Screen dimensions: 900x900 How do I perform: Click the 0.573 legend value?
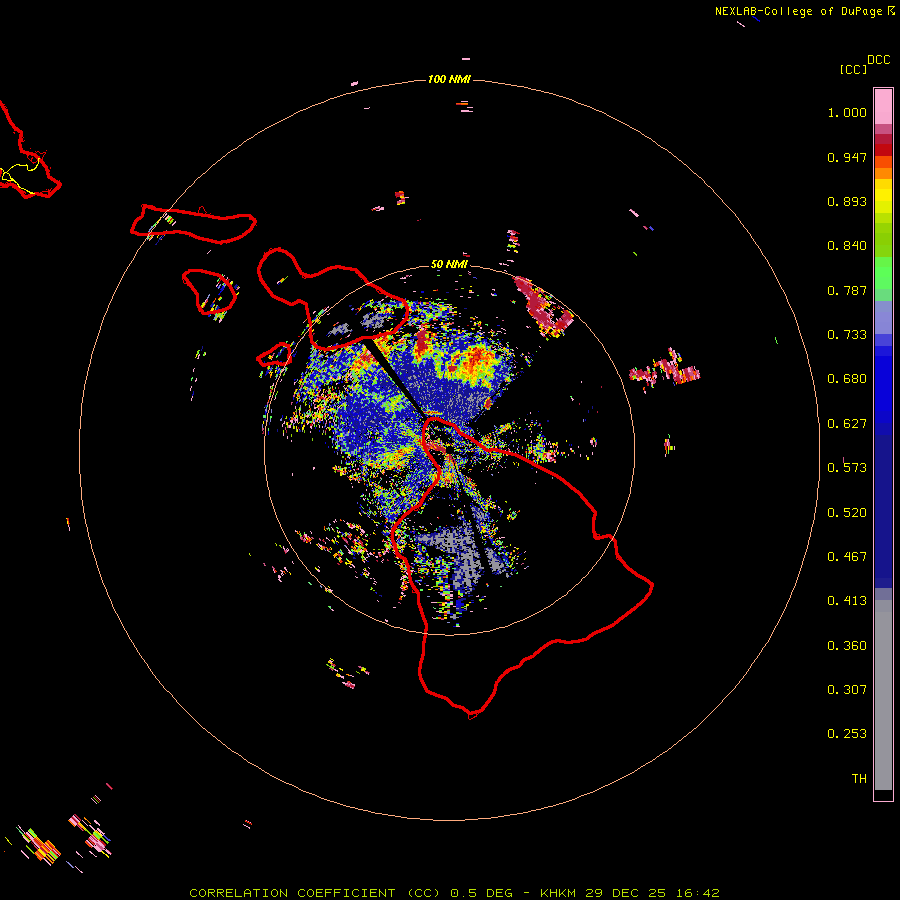847,468
